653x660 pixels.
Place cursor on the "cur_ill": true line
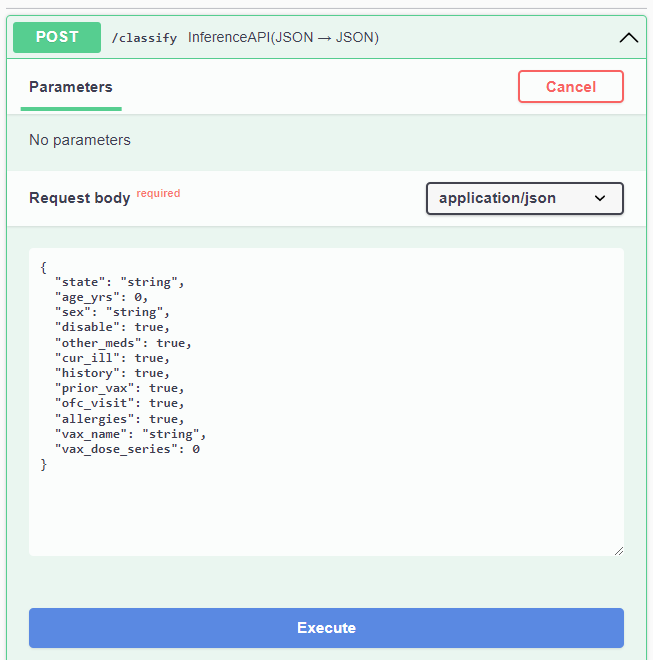coord(112,358)
